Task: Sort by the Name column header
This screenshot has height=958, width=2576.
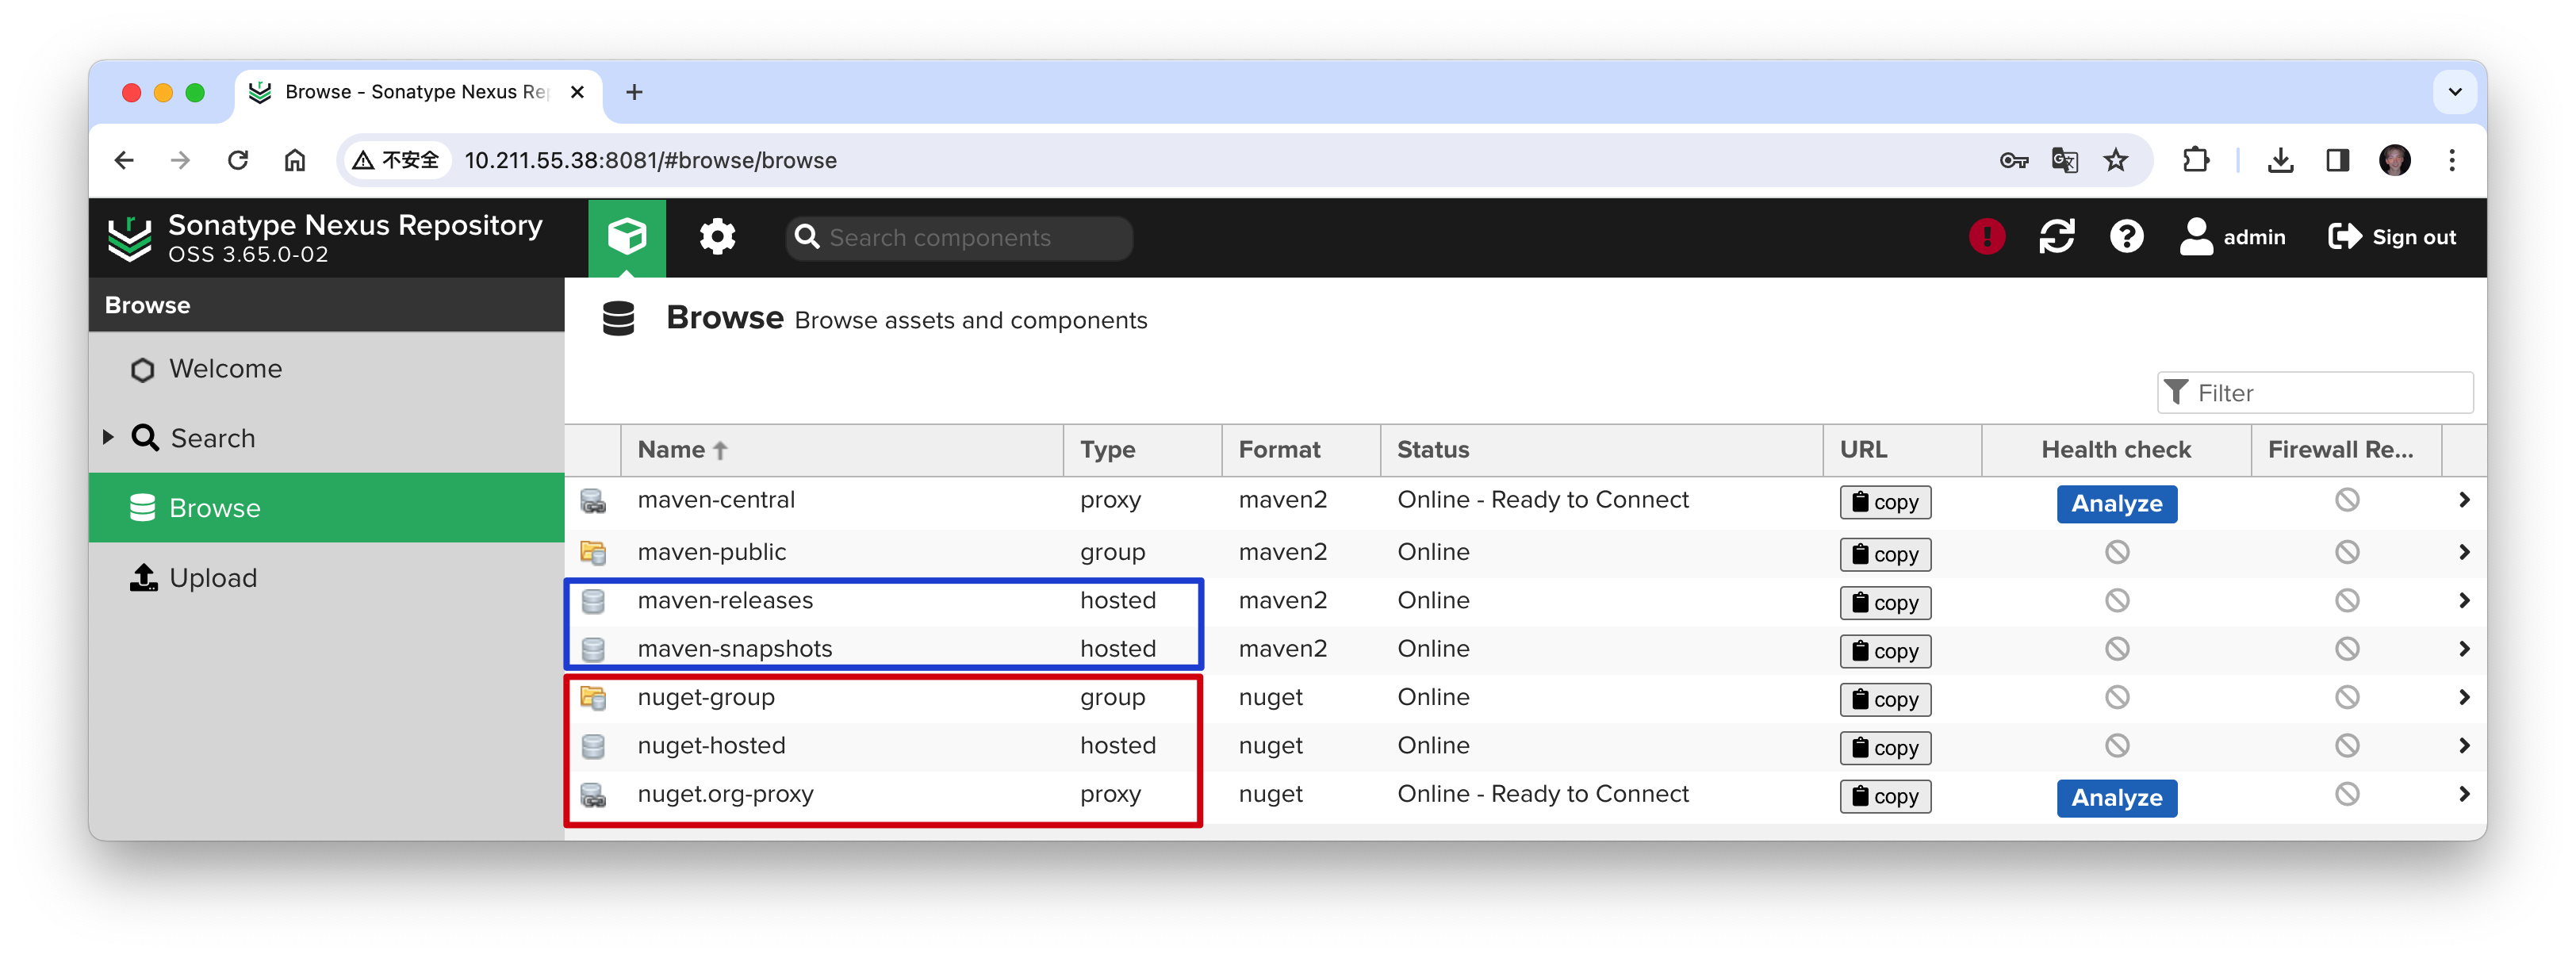Action: 841,450
